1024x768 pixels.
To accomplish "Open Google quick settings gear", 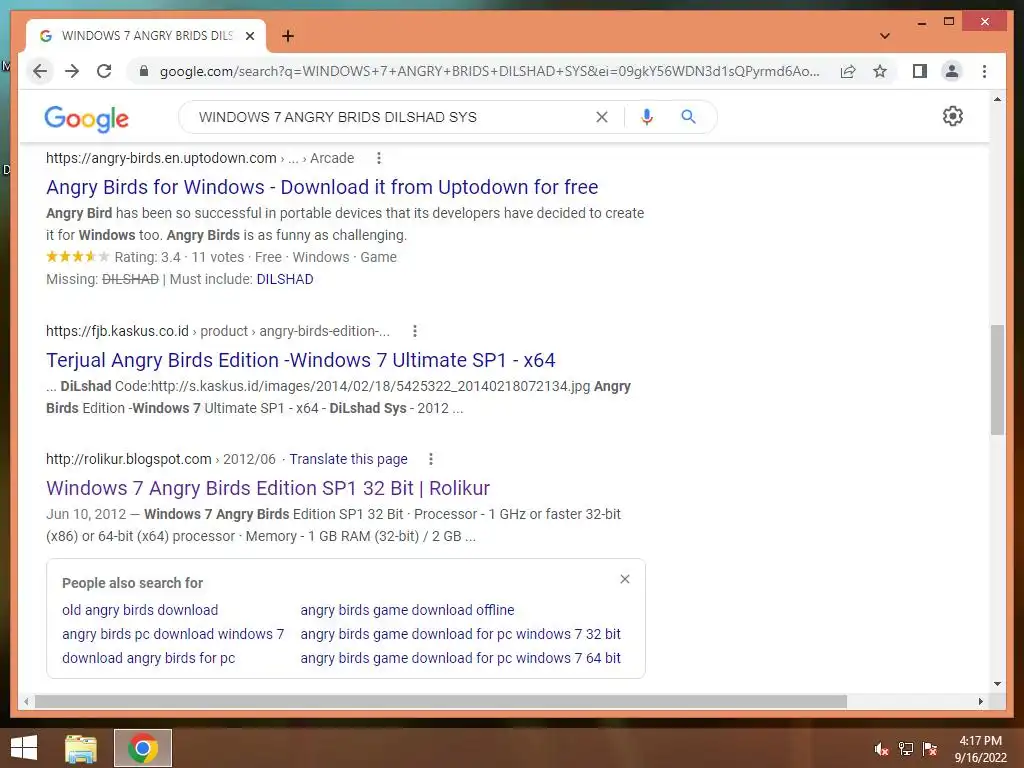I will [x=953, y=116].
